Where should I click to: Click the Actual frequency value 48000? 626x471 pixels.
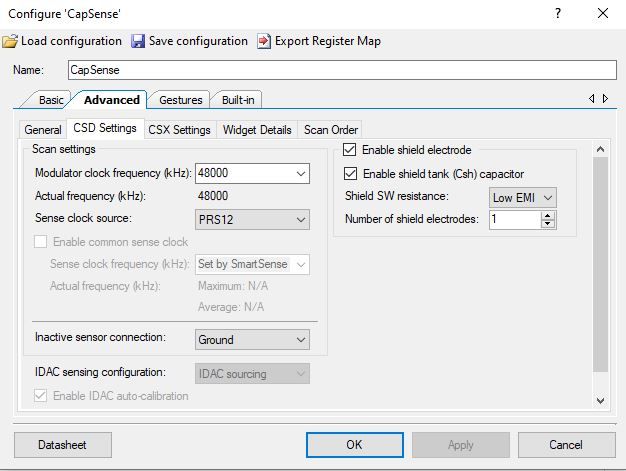pos(213,196)
